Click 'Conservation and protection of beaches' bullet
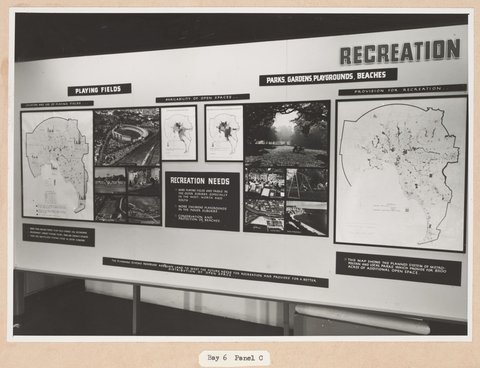480x368 pixels. [199, 218]
